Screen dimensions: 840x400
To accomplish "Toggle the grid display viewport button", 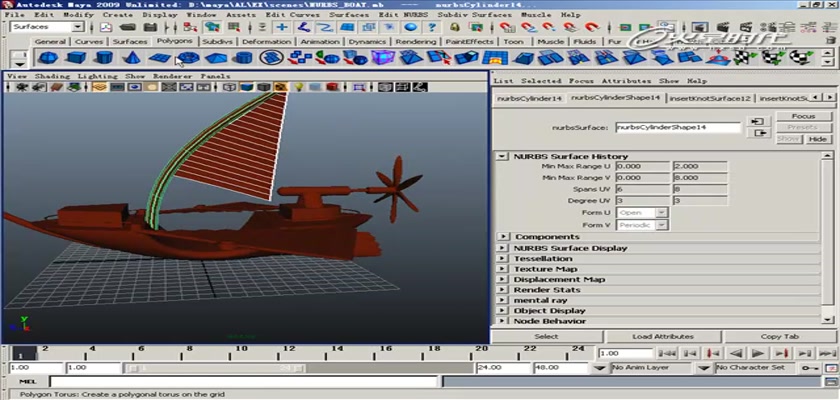I will (x=100, y=87).
